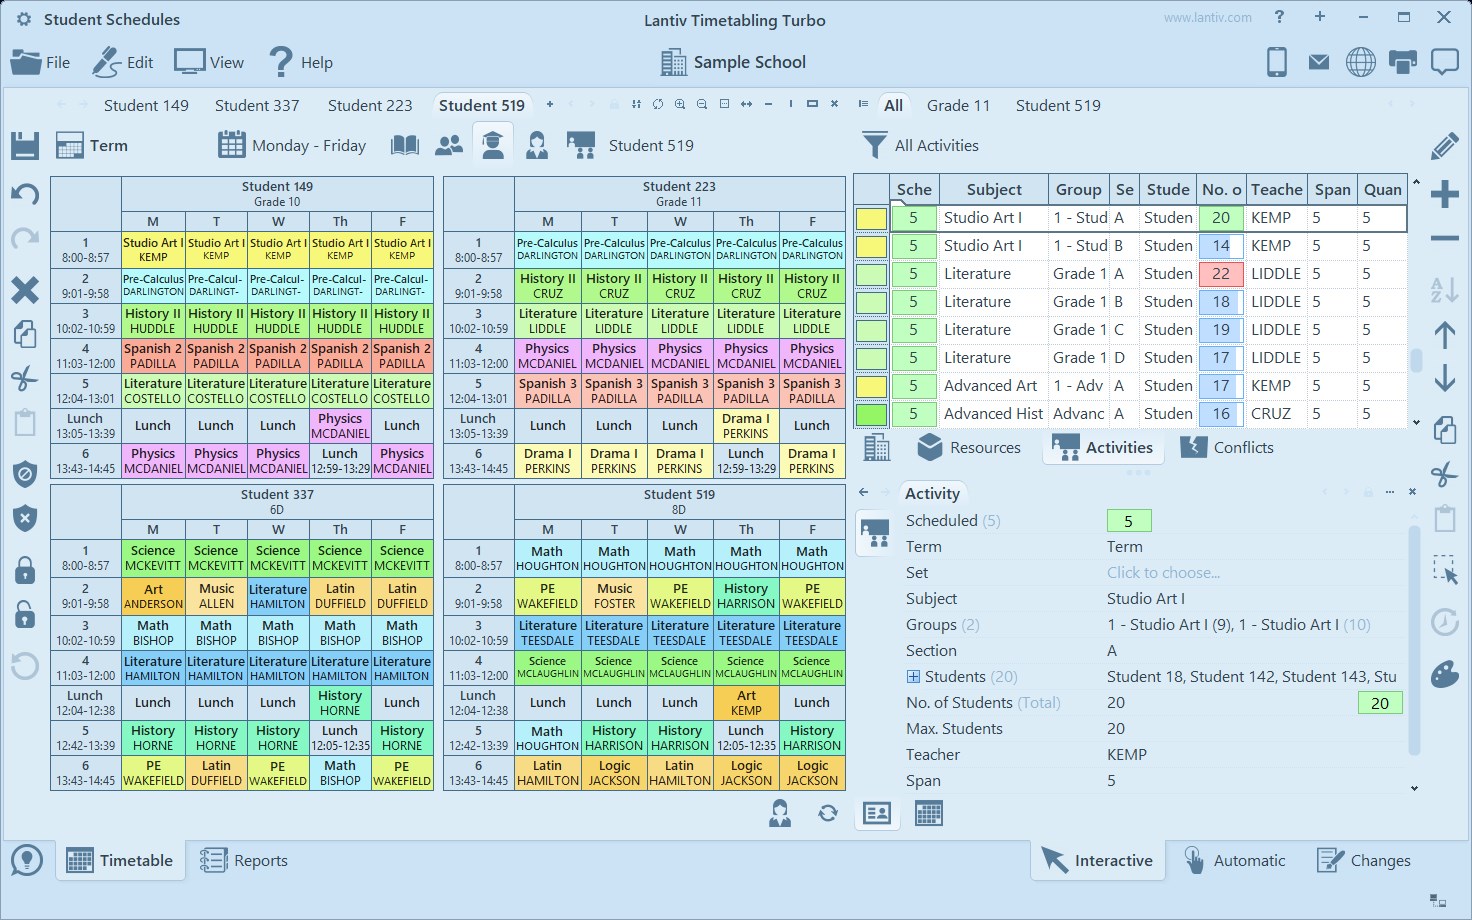Click the selection pointer tool icon
The height and width of the screenshot is (920, 1472).
(x=1444, y=570)
